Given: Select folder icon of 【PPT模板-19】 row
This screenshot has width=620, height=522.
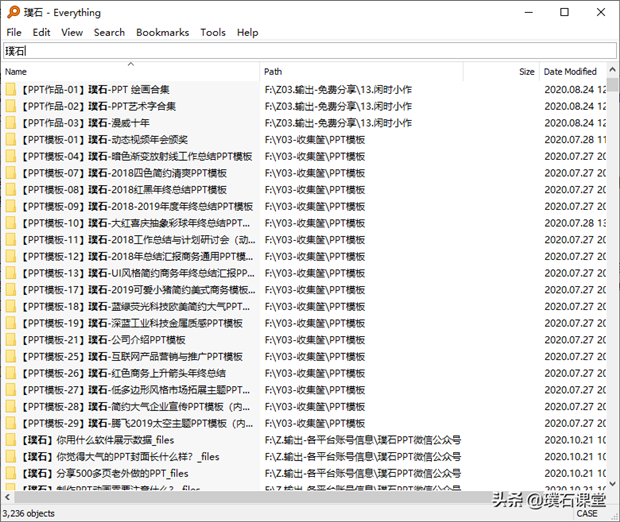Looking at the screenshot, I should coord(11,323).
